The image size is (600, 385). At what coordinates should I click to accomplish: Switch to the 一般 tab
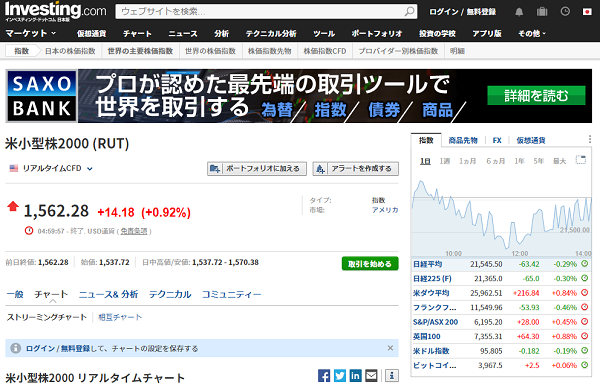coord(15,294)
